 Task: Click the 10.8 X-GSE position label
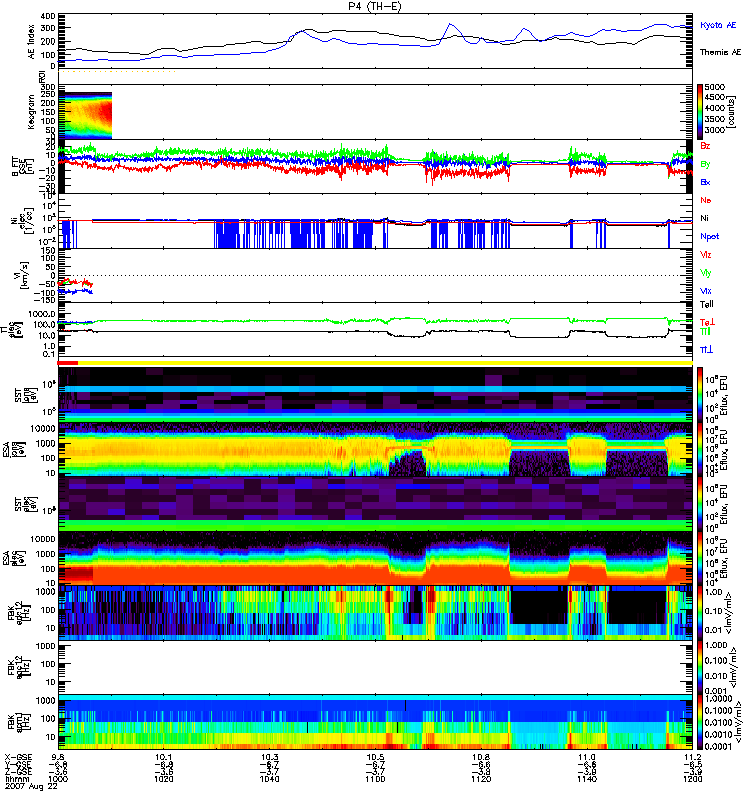pos(481,757)
